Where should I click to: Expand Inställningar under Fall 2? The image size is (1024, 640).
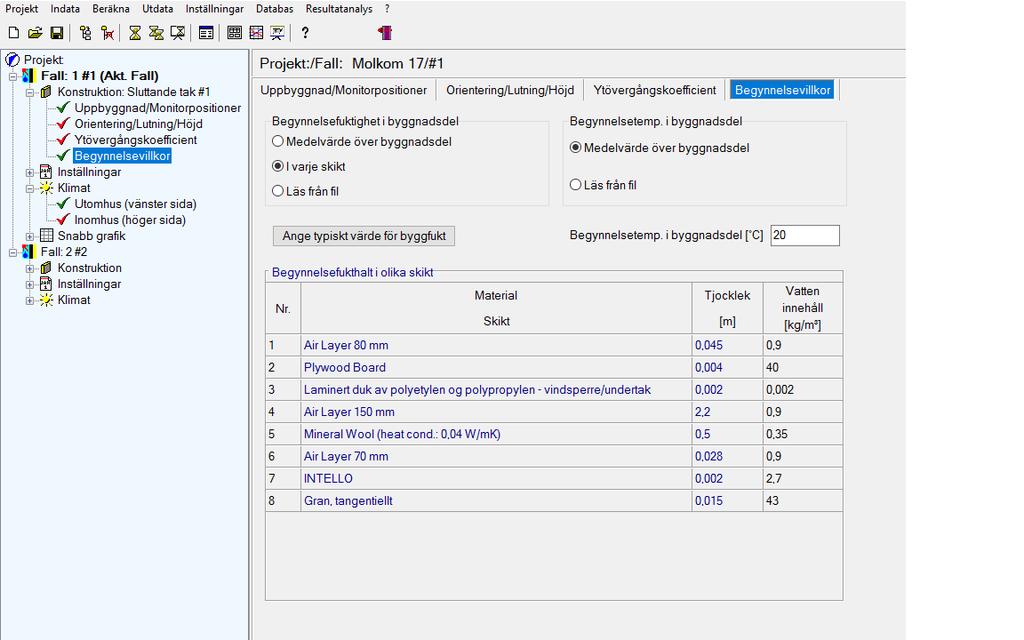[30, 285]
